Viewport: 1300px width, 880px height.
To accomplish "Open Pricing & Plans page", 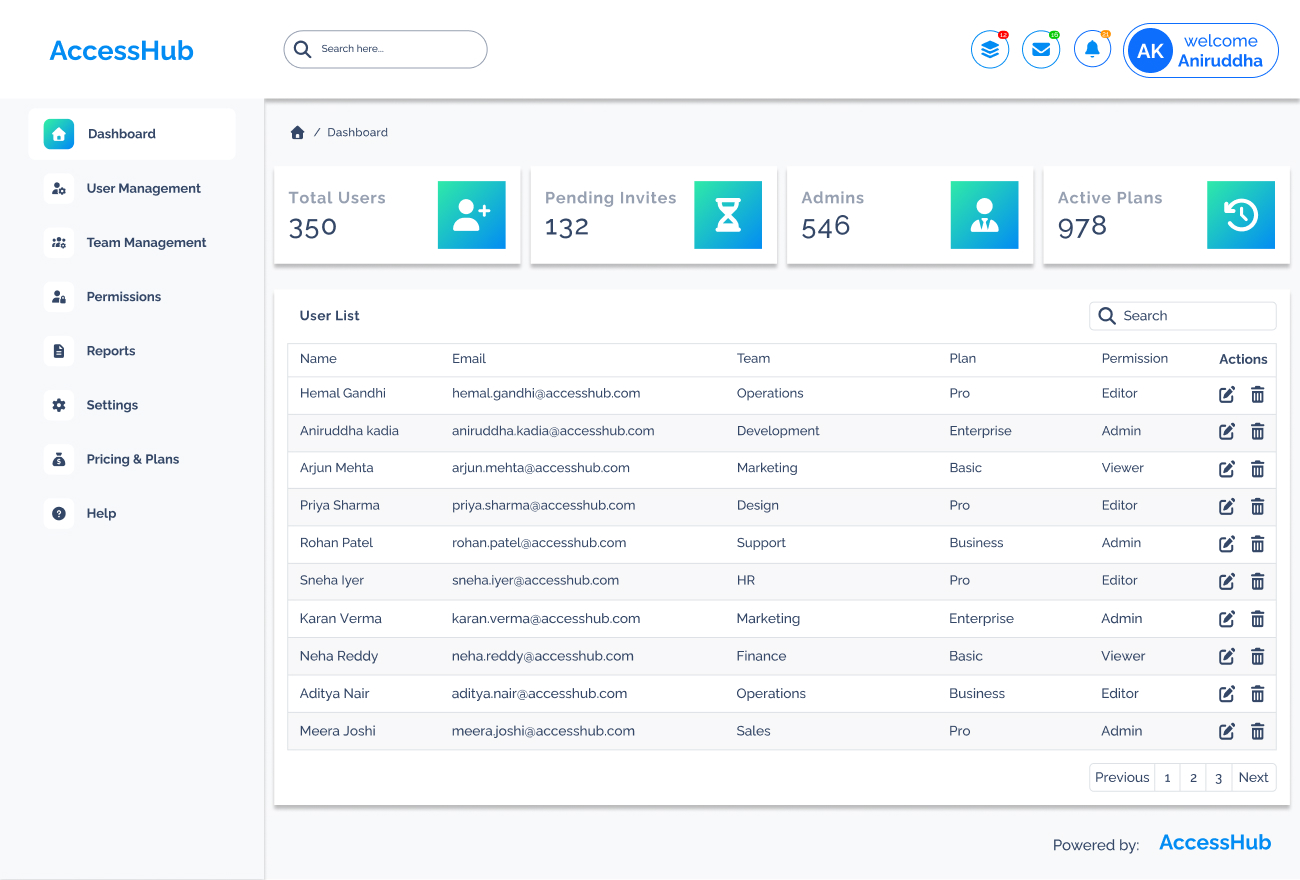I will point(132,460).
